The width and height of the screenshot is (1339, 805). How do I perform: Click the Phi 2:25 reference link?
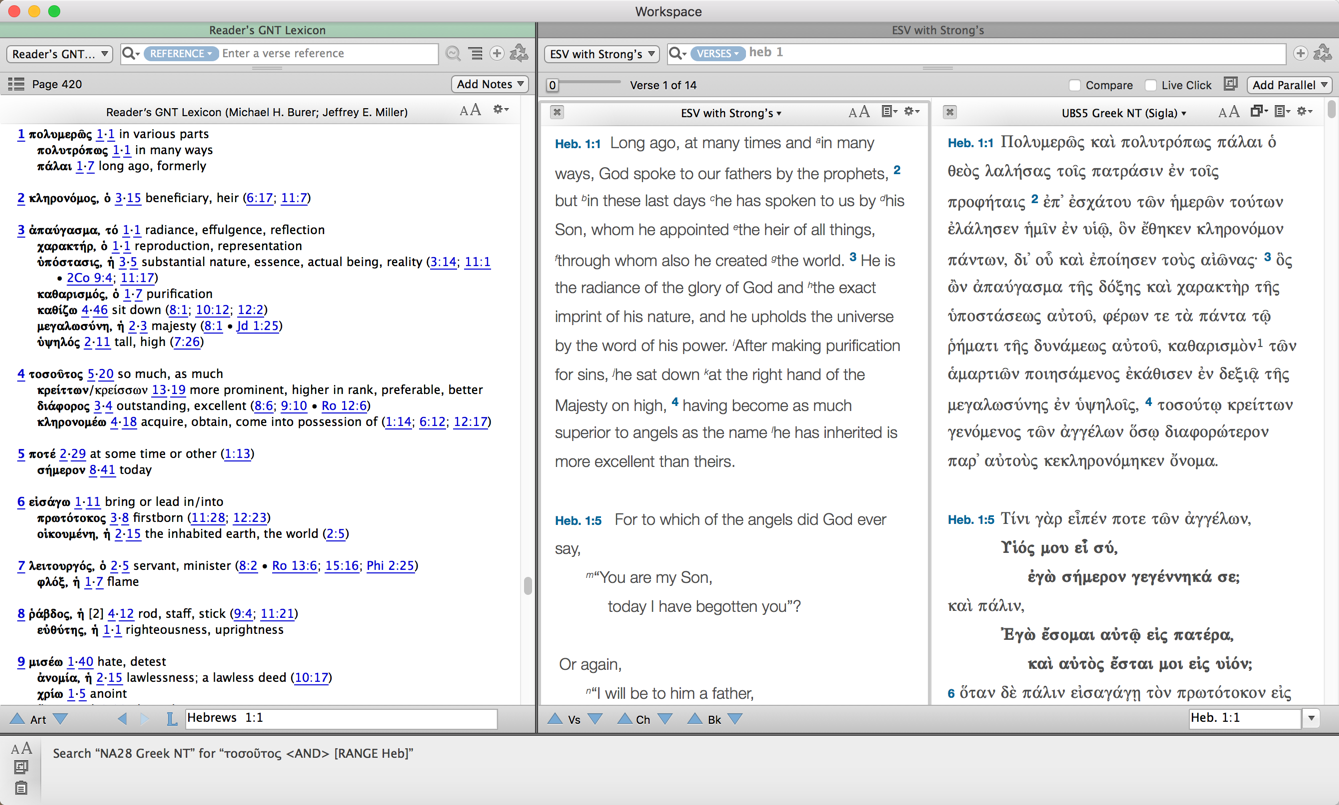tap(389, 566)
